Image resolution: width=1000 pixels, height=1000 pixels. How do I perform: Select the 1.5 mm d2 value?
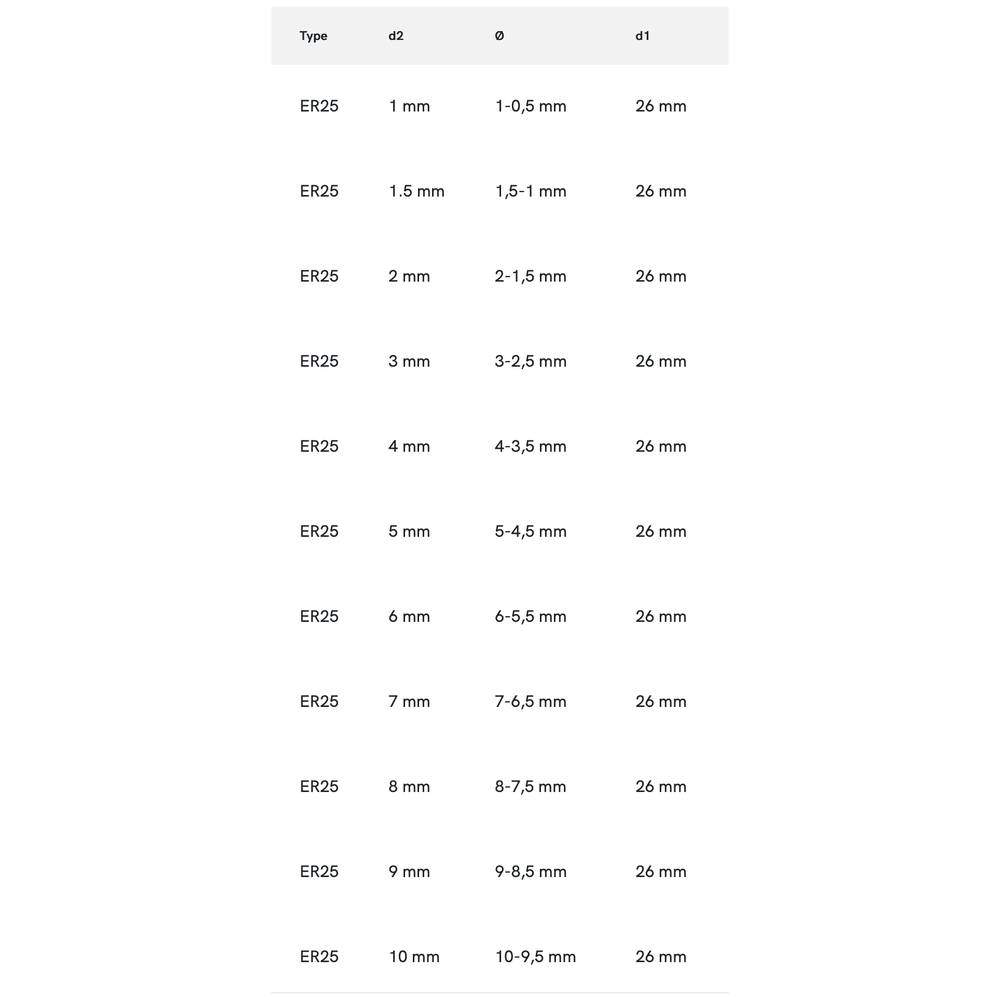pos(416,191)
